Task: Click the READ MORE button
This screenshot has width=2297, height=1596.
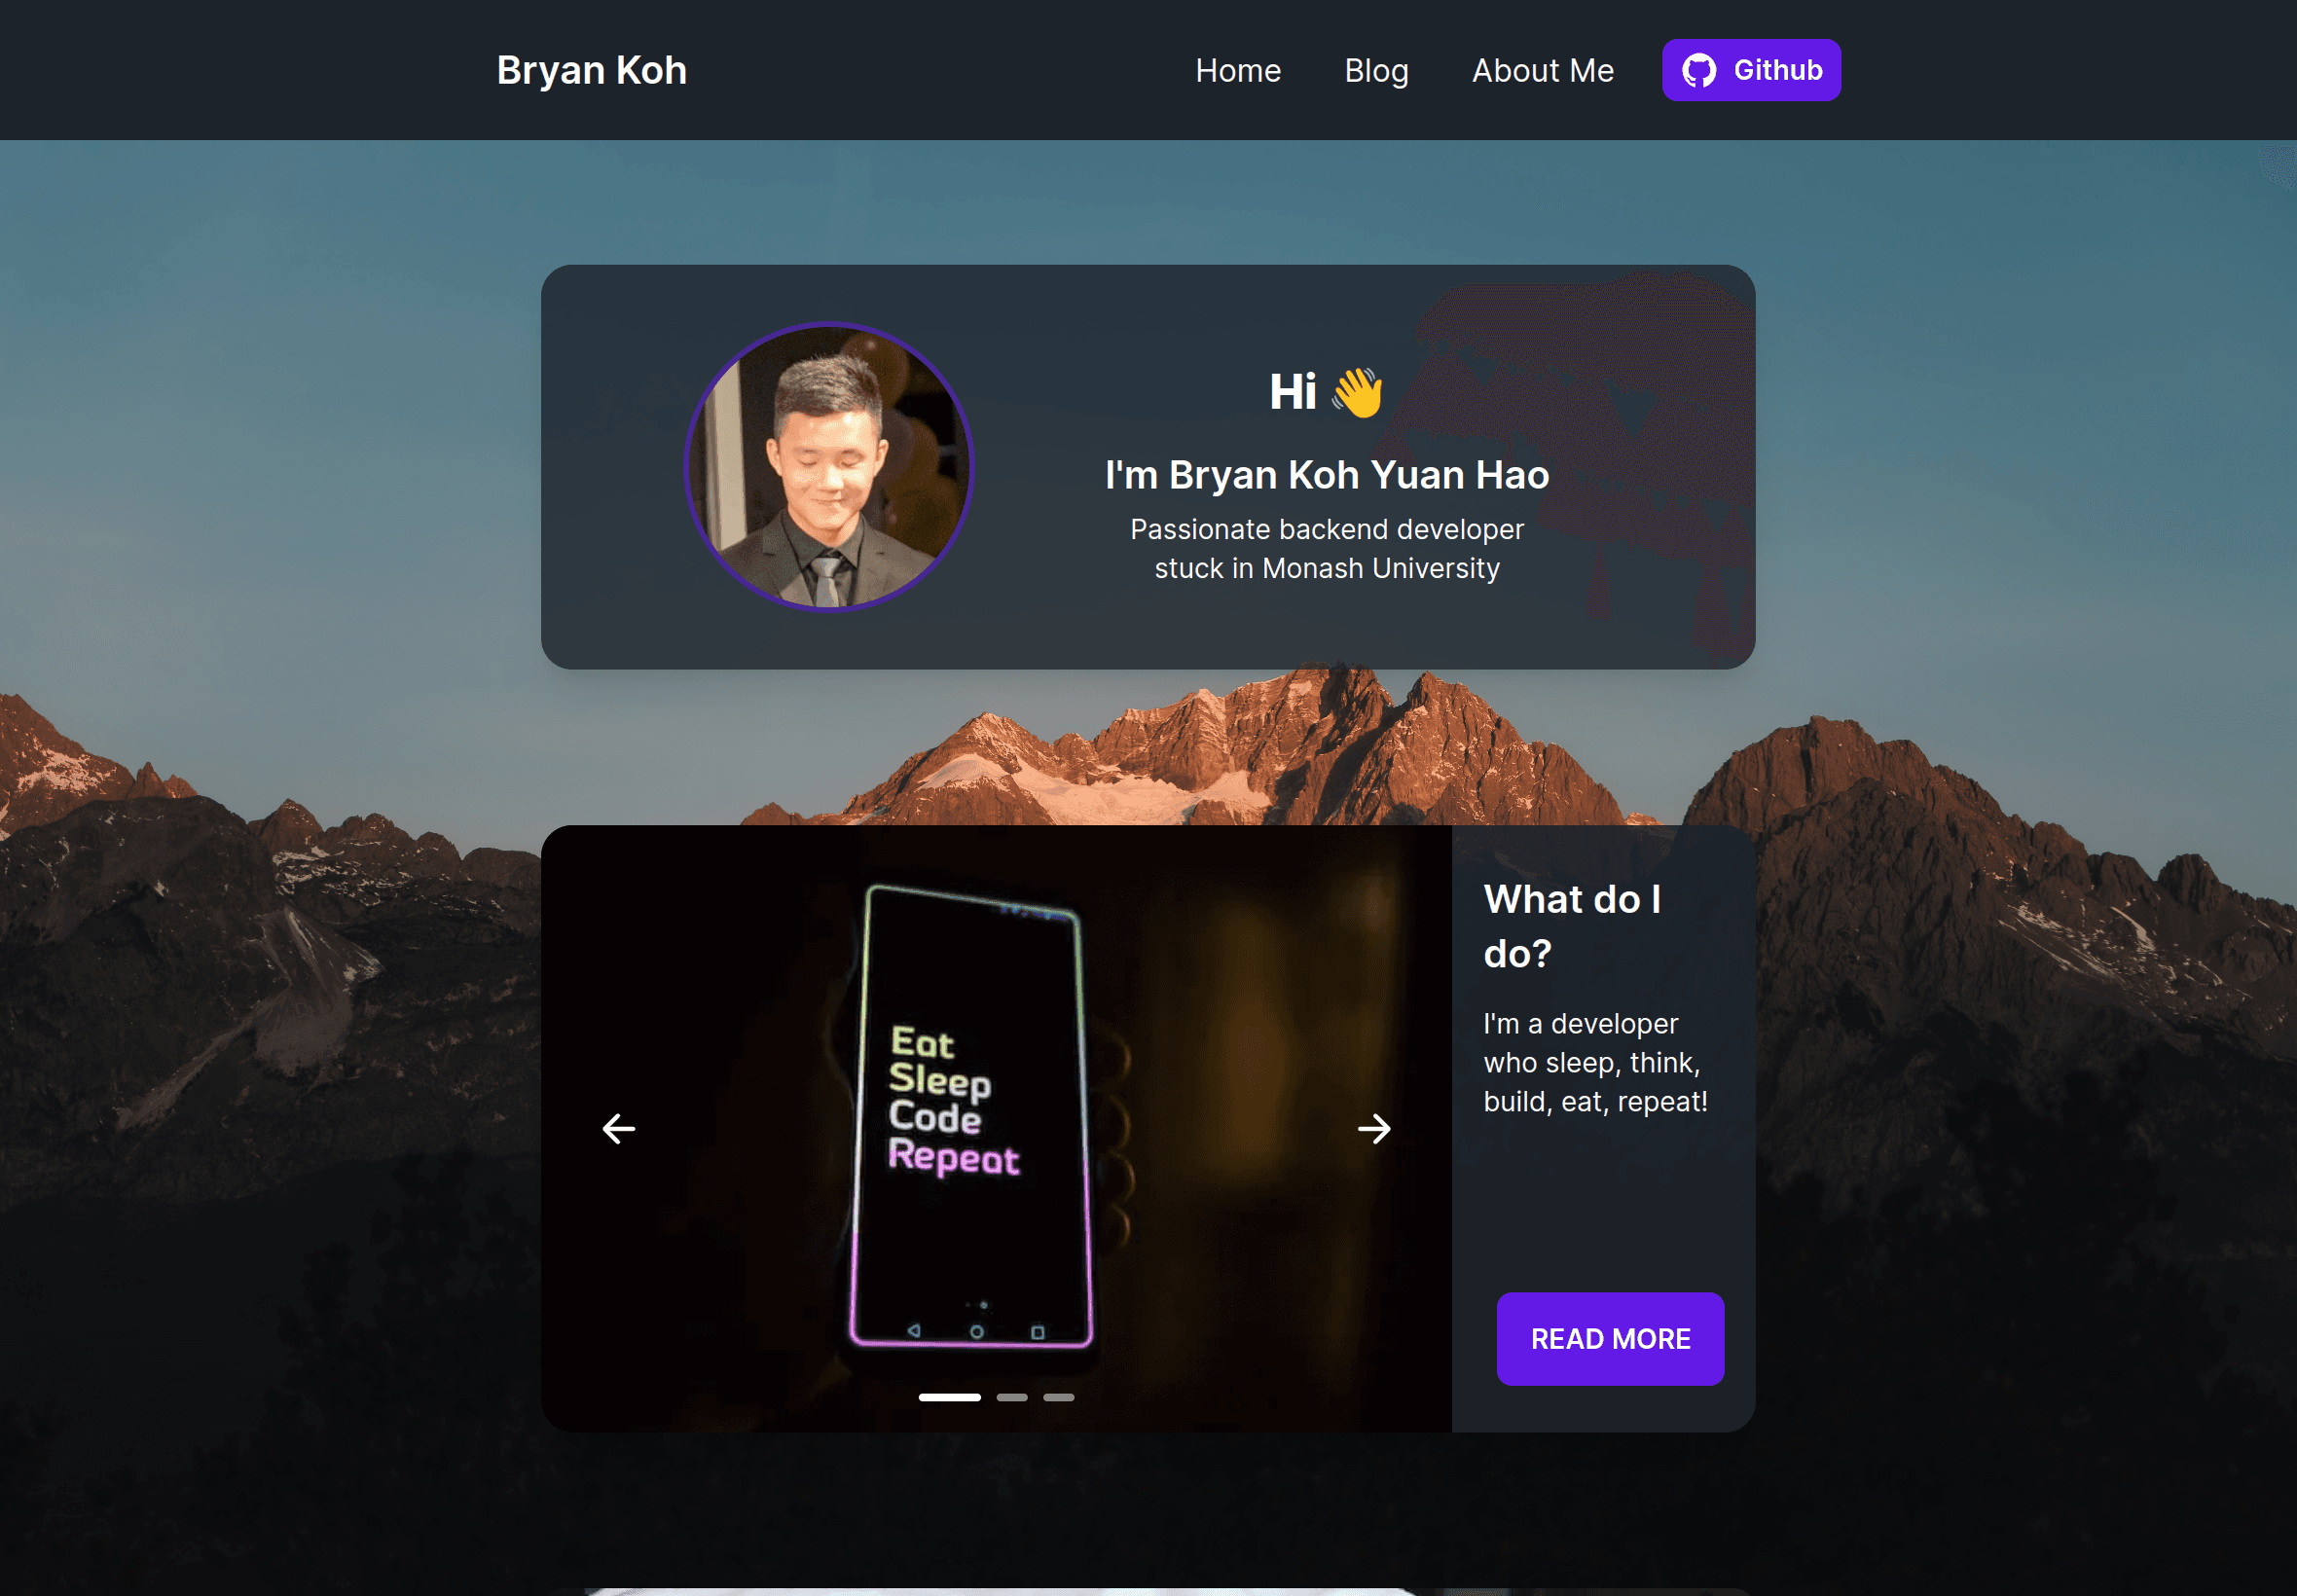Action: point(1609,1338)
